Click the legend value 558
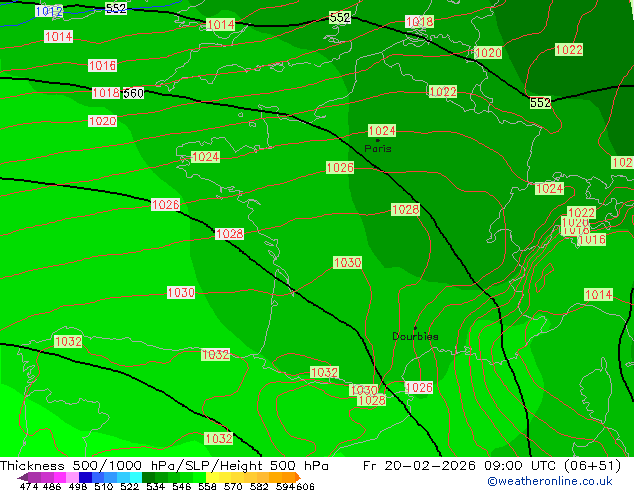The width and height of the screenshot is (634, 490). pos(207,486)
